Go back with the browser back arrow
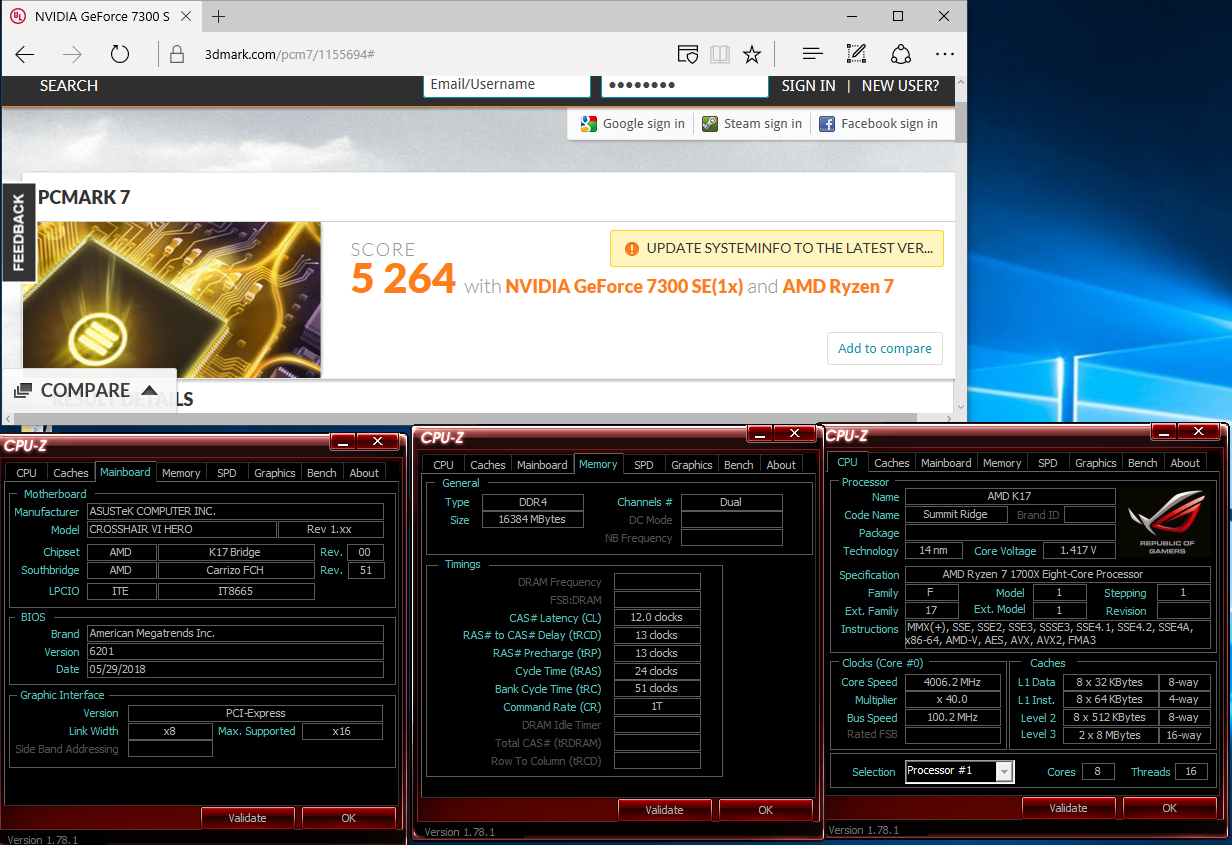 25,54
